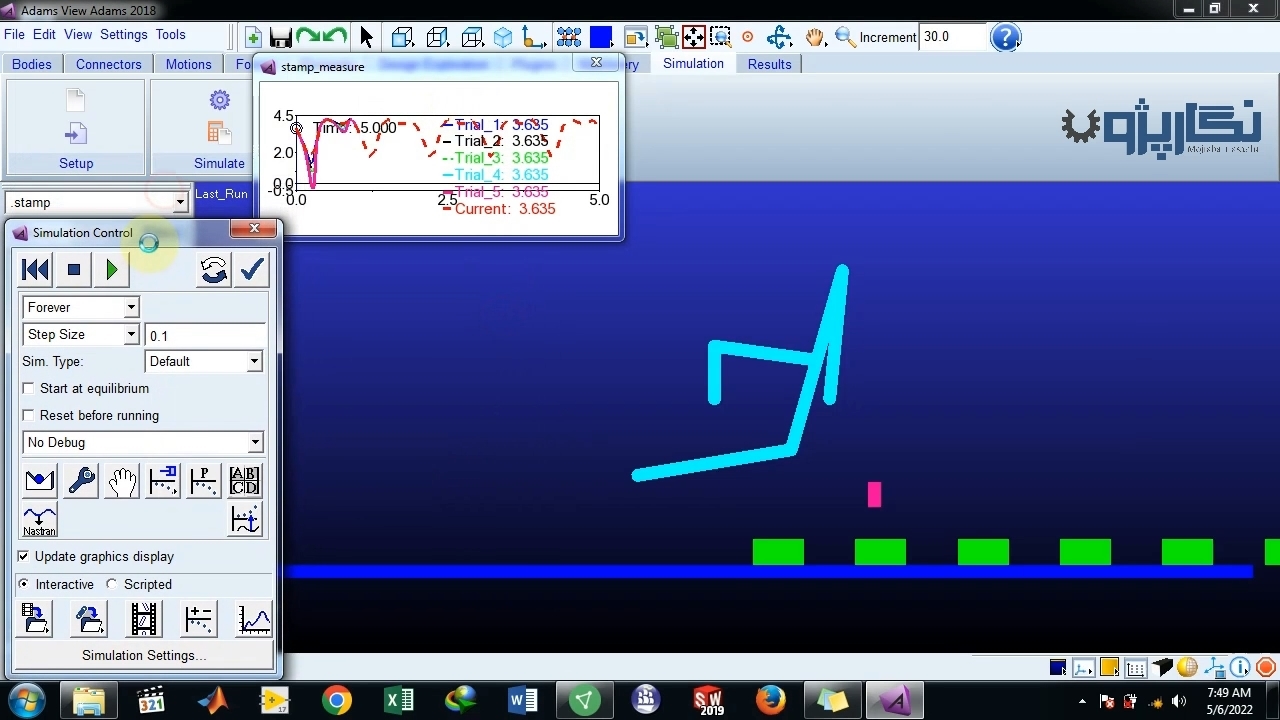Image resolution: width=1280 pixels, height=720 pixels.
Task: Click the film strip animation icon
Action: click(144, 620)
